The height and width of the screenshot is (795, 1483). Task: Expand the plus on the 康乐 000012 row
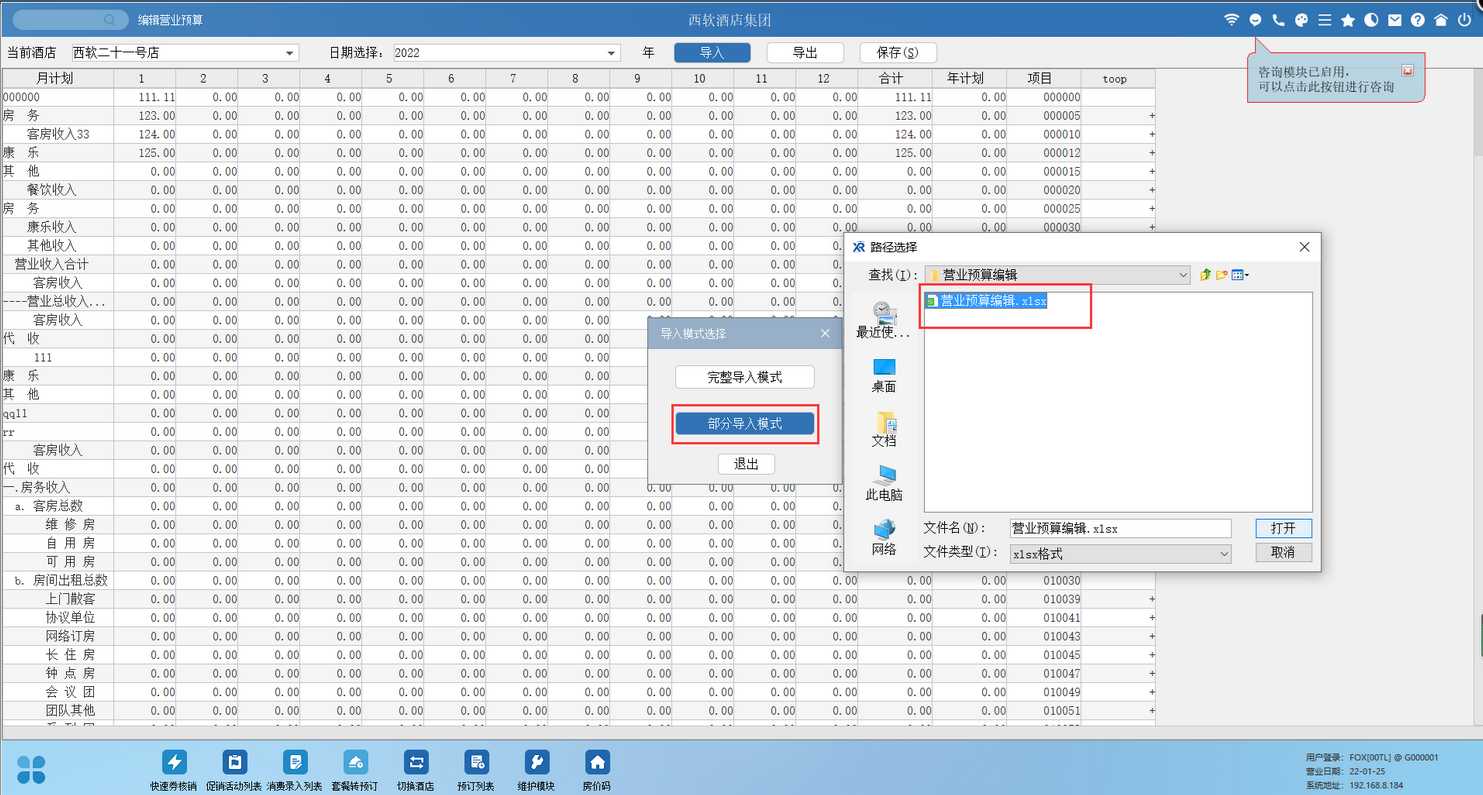pos(1151,153)
